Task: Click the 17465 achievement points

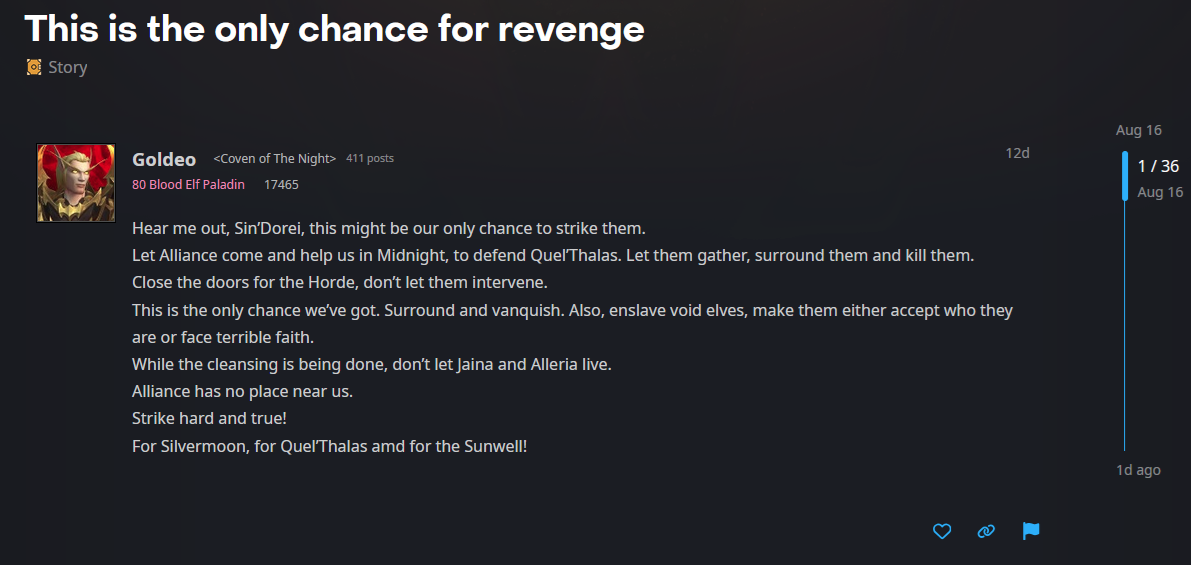Action: [x=281, y=185]
